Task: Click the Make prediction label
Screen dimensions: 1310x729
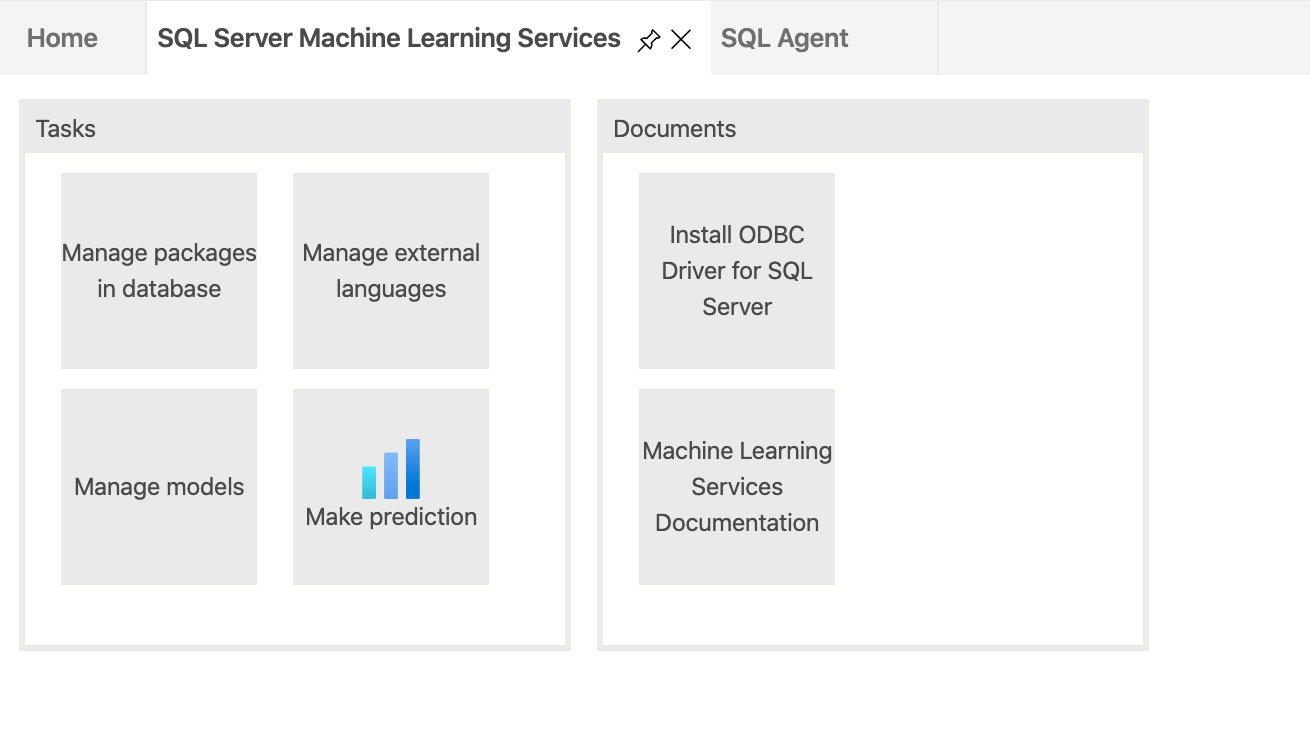Action: click(x=391, y=517)
